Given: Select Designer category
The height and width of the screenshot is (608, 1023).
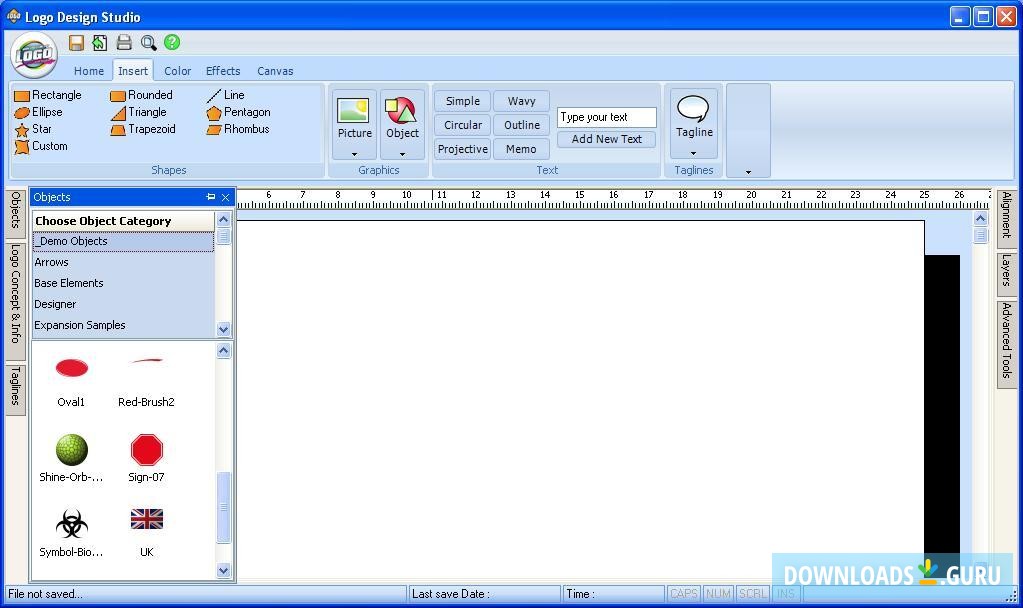Looking at the screenshot, I should pos(123,304).
